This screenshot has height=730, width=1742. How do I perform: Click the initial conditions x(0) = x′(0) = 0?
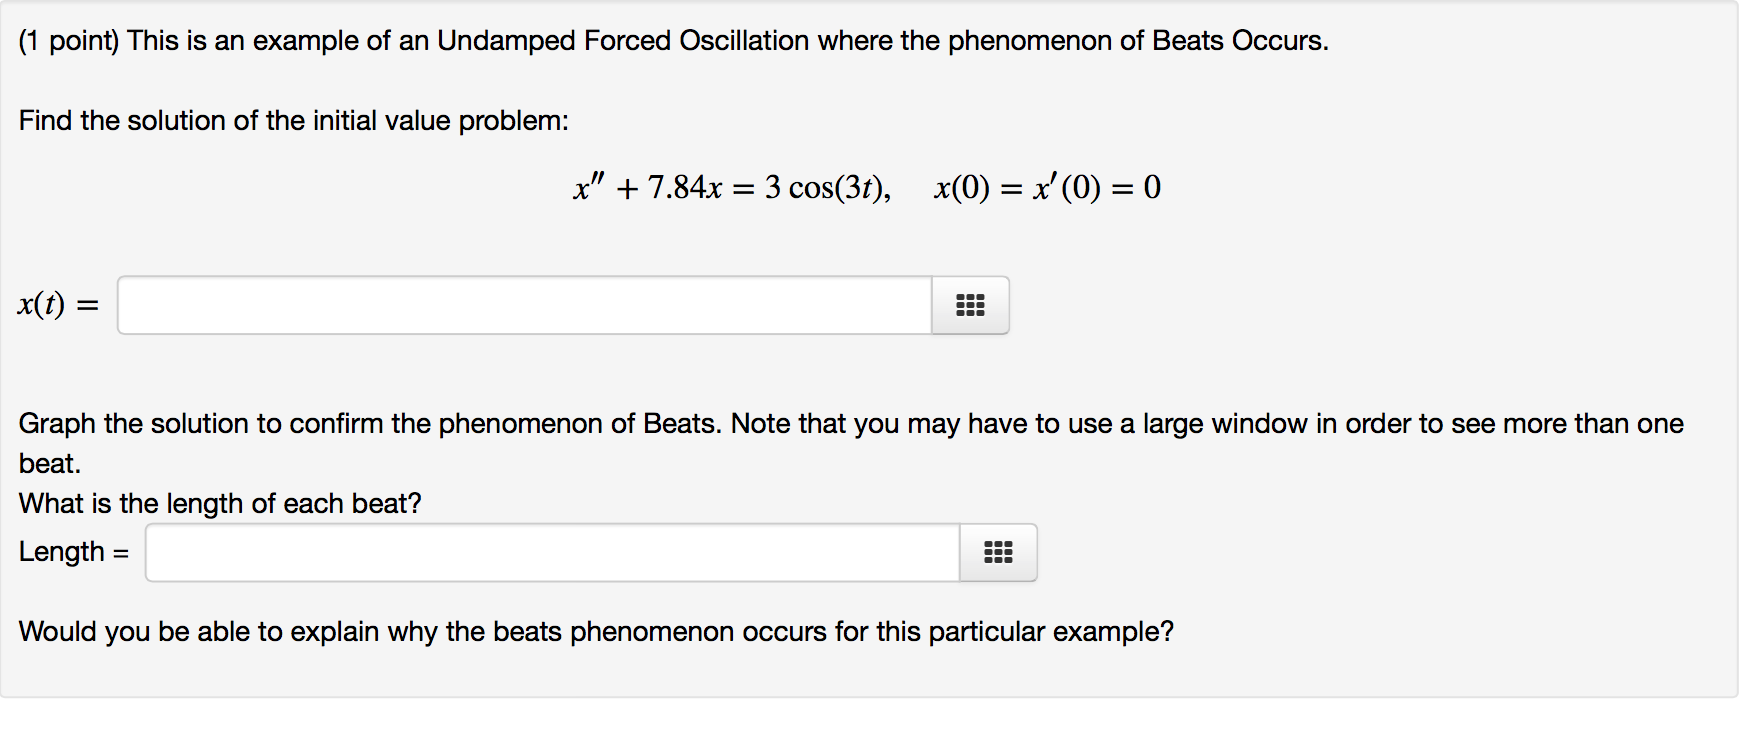pos(1047,187)
